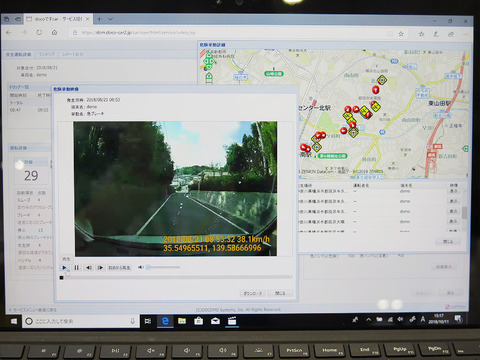Viewport: 480px width, 360px height.
Task: Open the share icon in Edge
Action: tap(451, 34)
